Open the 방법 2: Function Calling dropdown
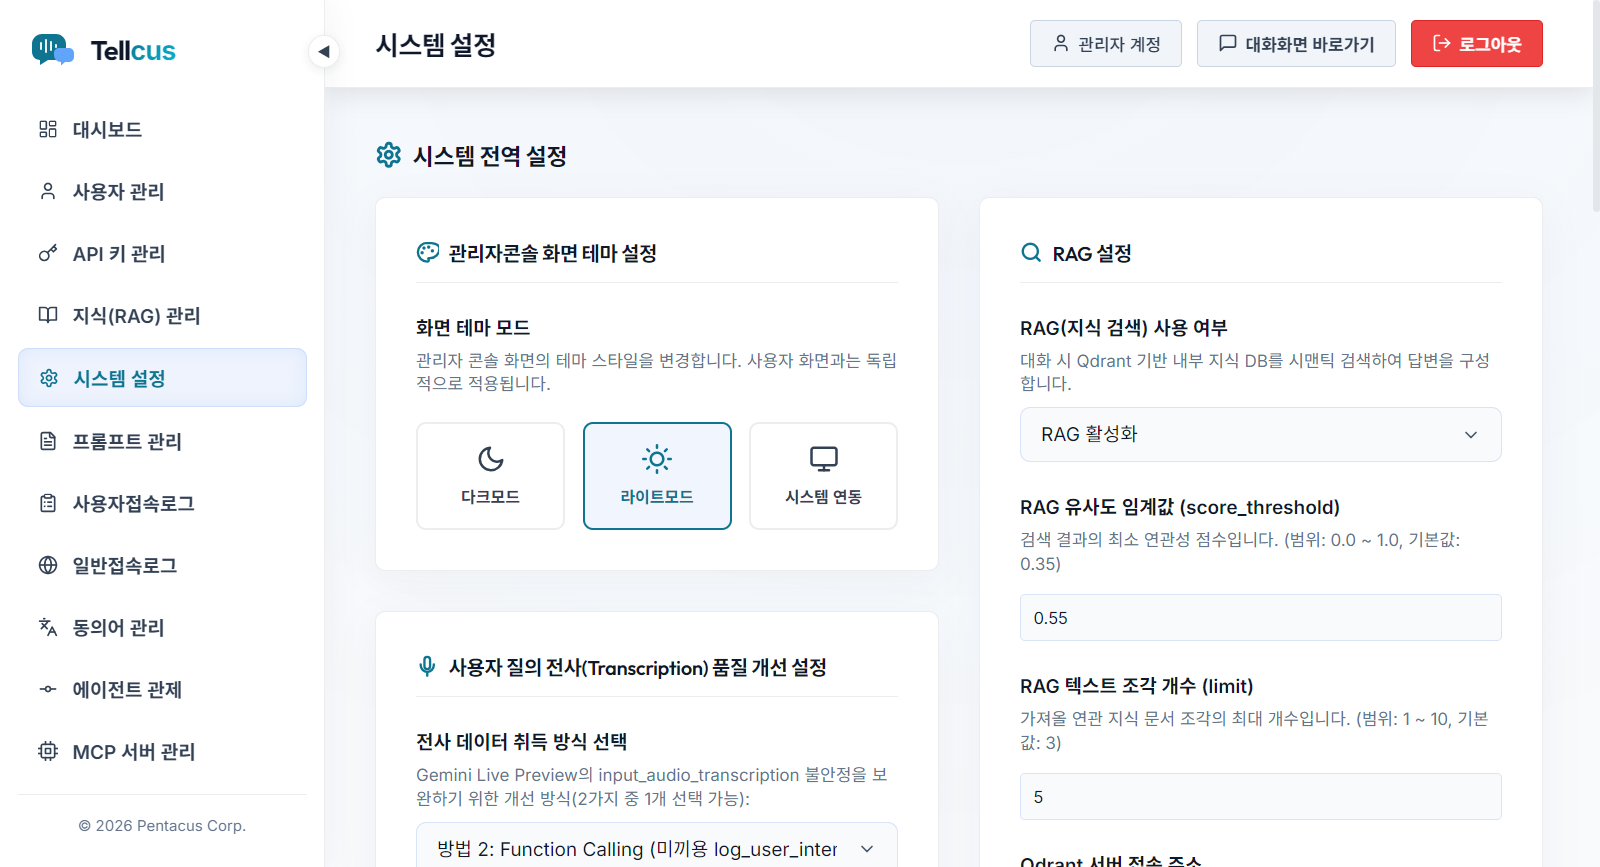Viewport: 1600px width, 867px height. 657,849
